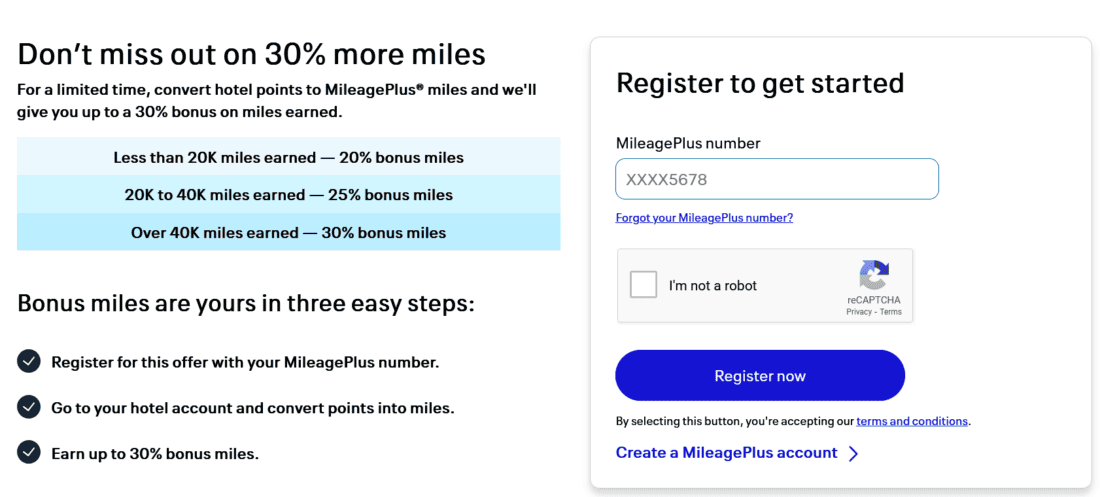The image size is (1100, 497).
Task: Open the "Forgot your MileagePlus number?" link
Action: coord(704,217)
